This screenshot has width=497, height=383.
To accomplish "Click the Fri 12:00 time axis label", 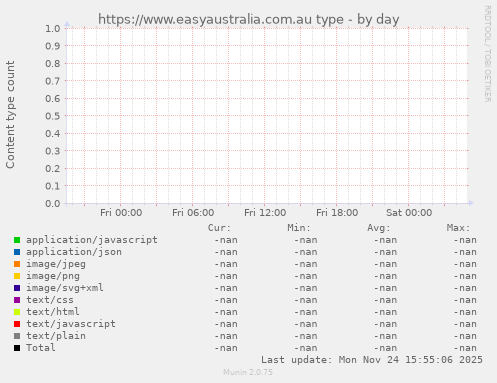I will pyautogui.click(x=265, y=213).
